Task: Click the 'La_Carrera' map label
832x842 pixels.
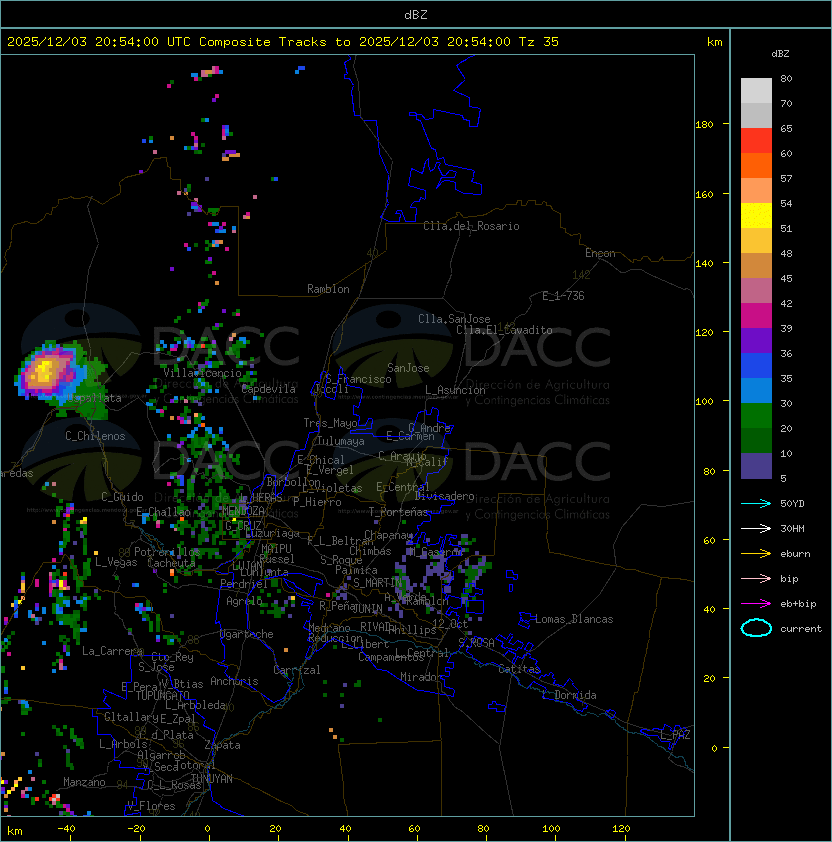Action: click(x=112, y=651)
